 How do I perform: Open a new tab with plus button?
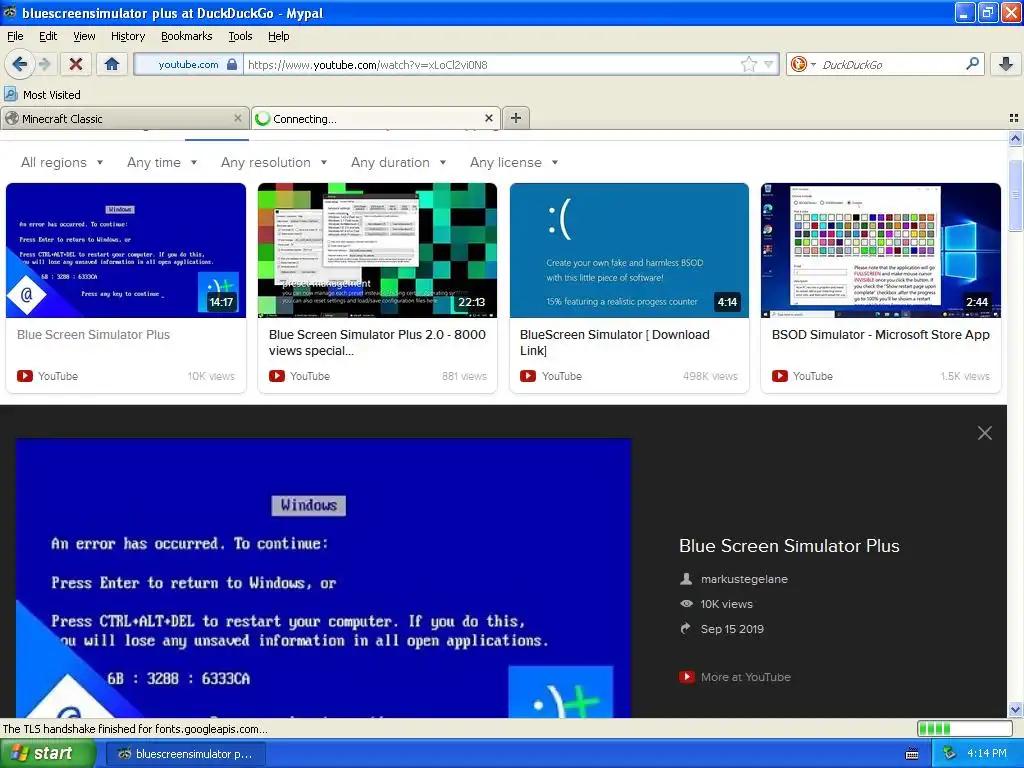click(x=516, y=118)
